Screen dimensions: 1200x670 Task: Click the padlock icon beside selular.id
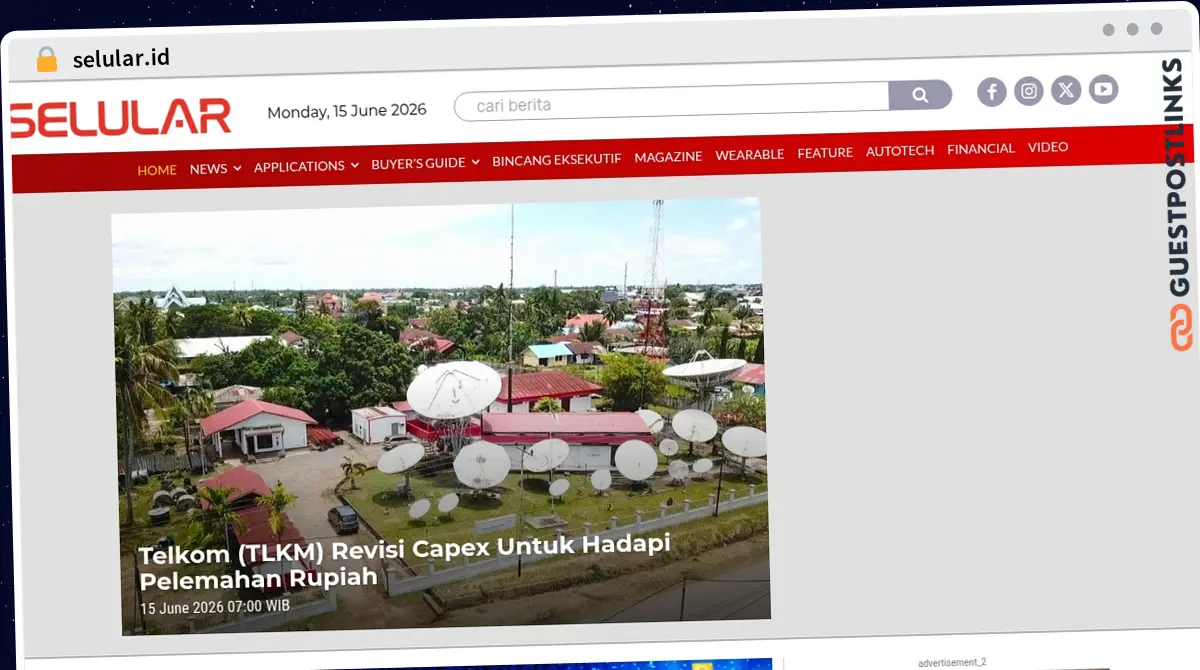tap(46, 60)
